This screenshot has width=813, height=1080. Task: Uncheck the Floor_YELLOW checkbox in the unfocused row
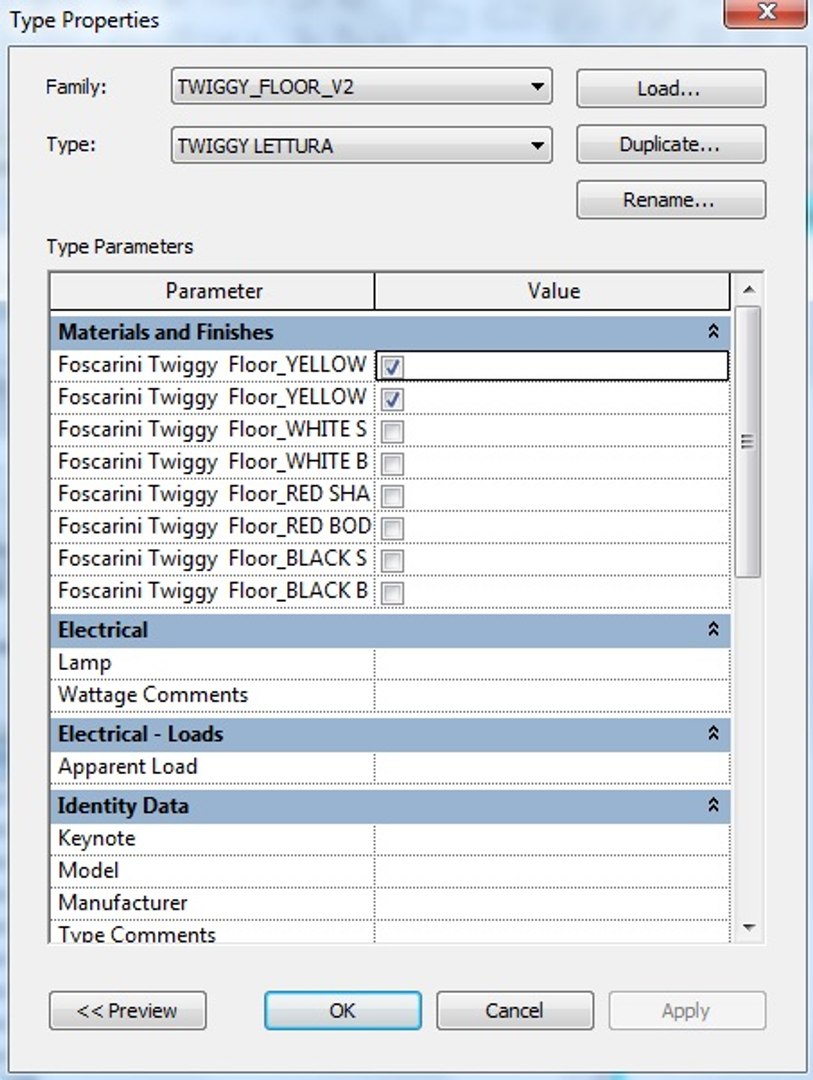click(392, 399)
